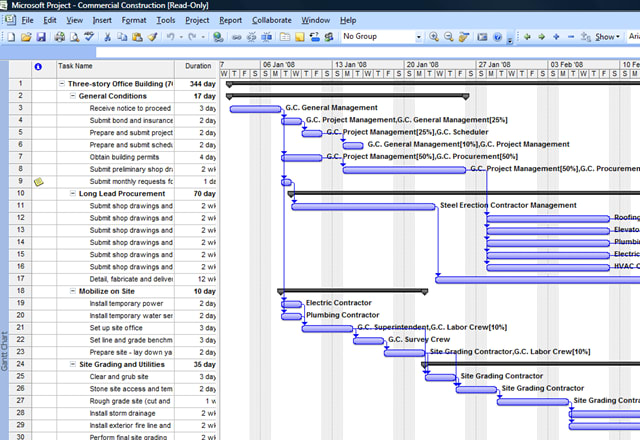Save the project with the floppy icon

tap(41, 37)
